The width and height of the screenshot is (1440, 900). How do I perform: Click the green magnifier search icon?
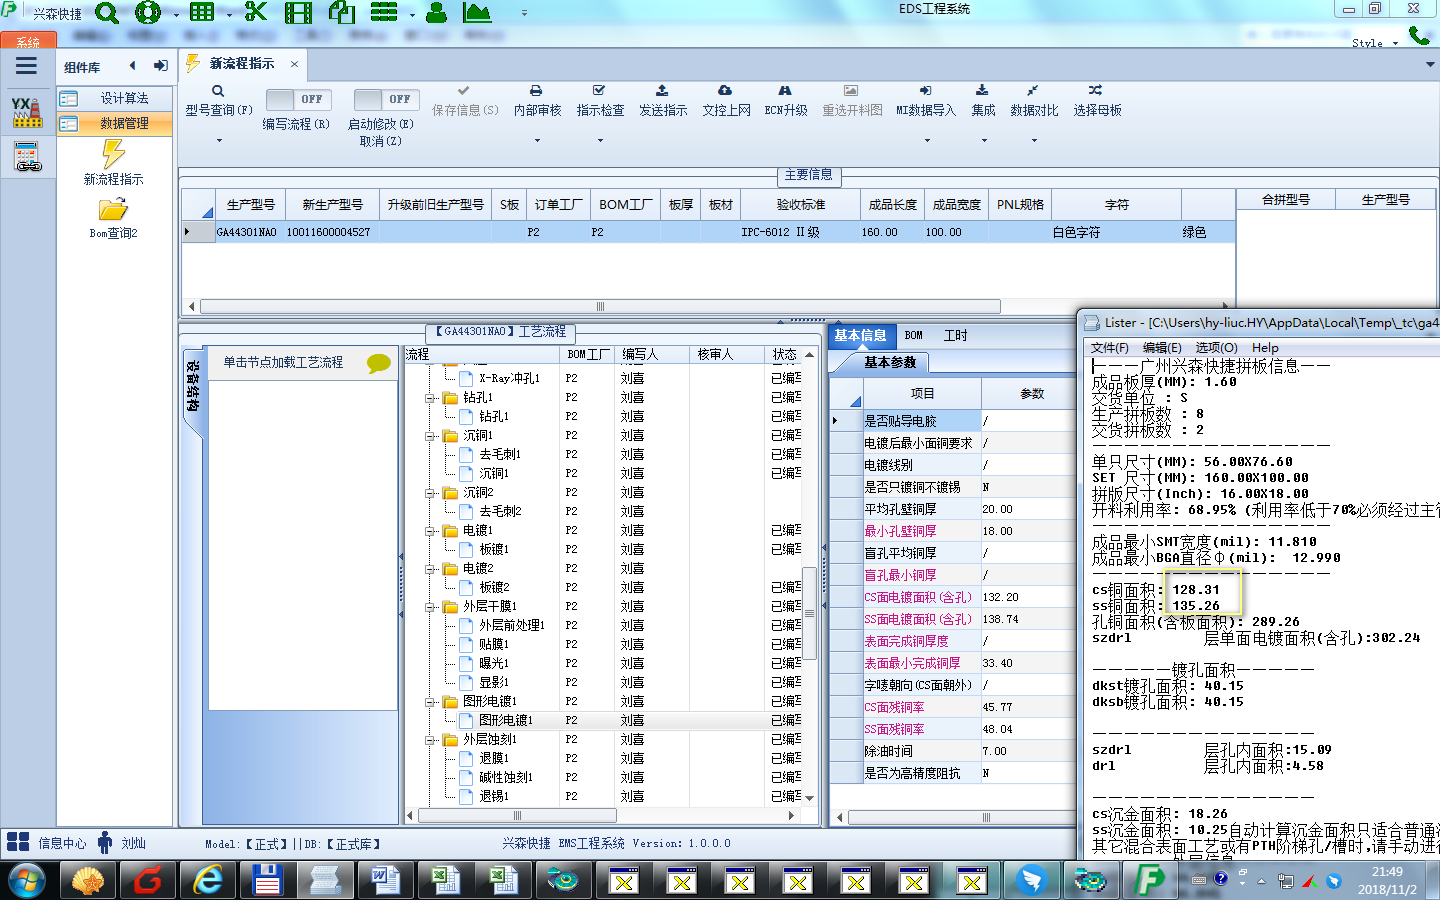(x=107, y=13)
